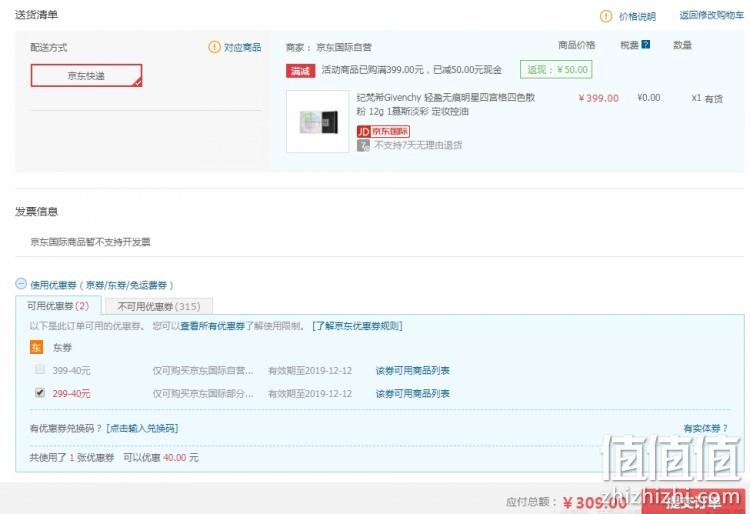Go back via 返回修改购物车 link
Image resolution: width=750 pixels, height=514 pixels.
click(712, 15)
